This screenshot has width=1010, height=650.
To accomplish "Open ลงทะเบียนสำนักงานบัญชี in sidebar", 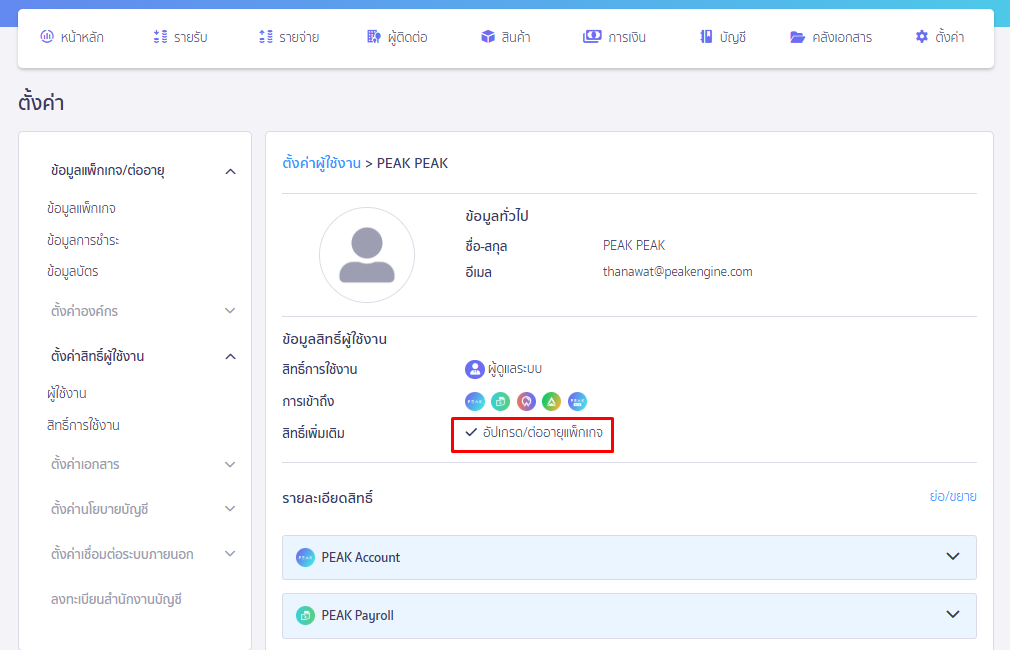I will (116, 599).
